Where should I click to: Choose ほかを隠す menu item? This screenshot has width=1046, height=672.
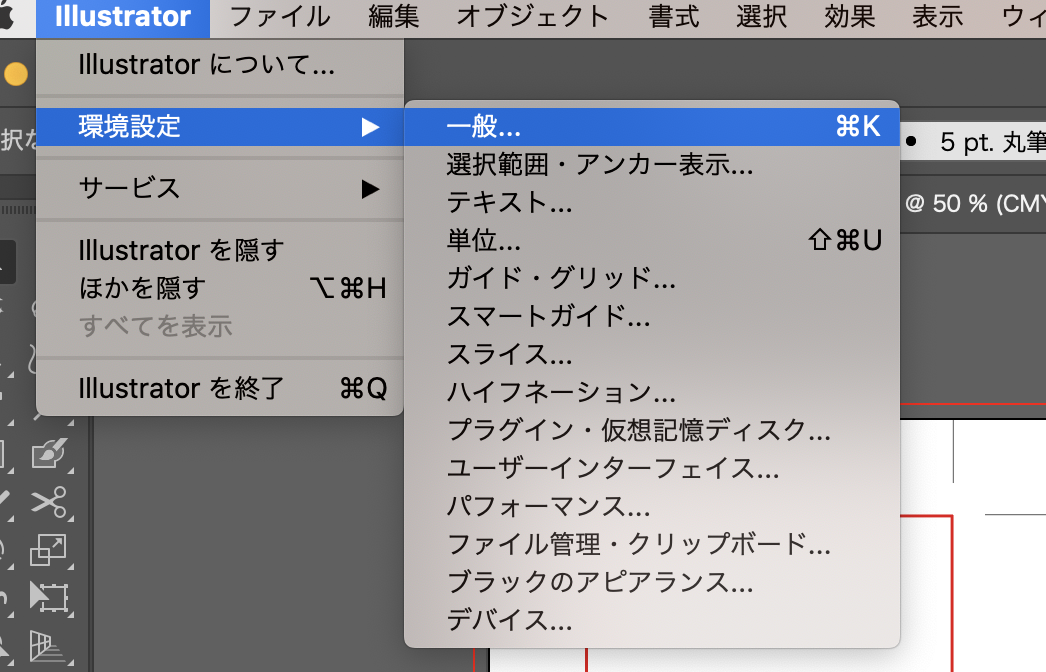point(219,289)
